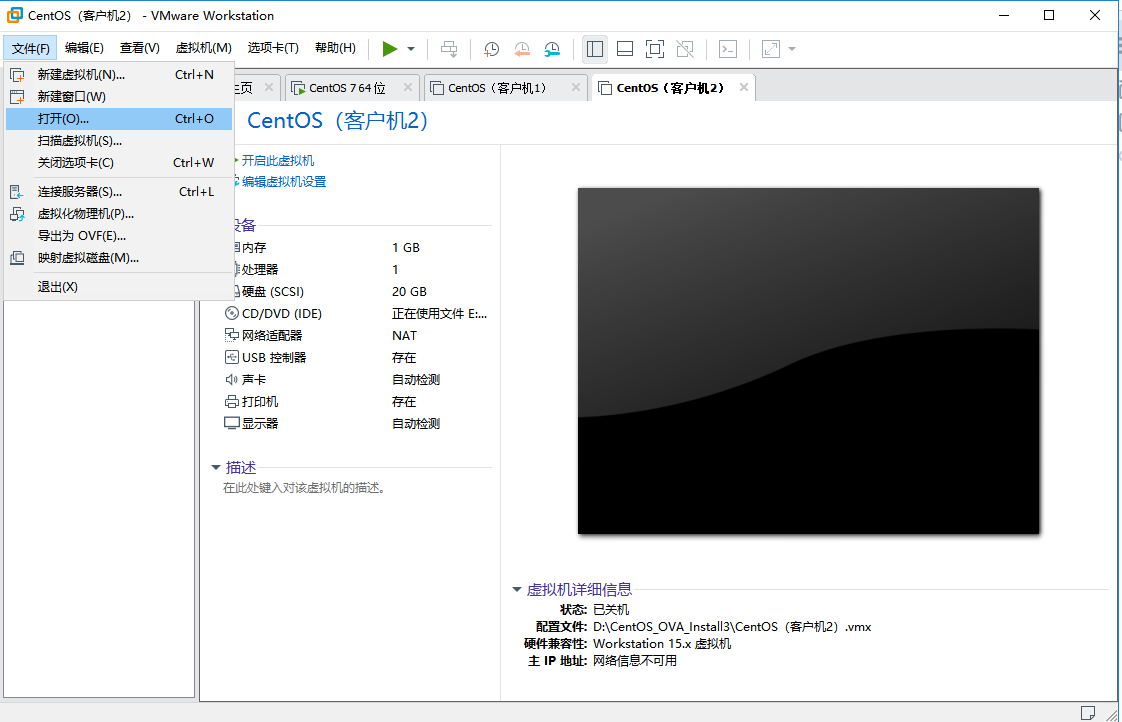Click the new window icon in menu
This screenshot has height=722, width=1122.
pyautogui.click(x=17, y=97)
